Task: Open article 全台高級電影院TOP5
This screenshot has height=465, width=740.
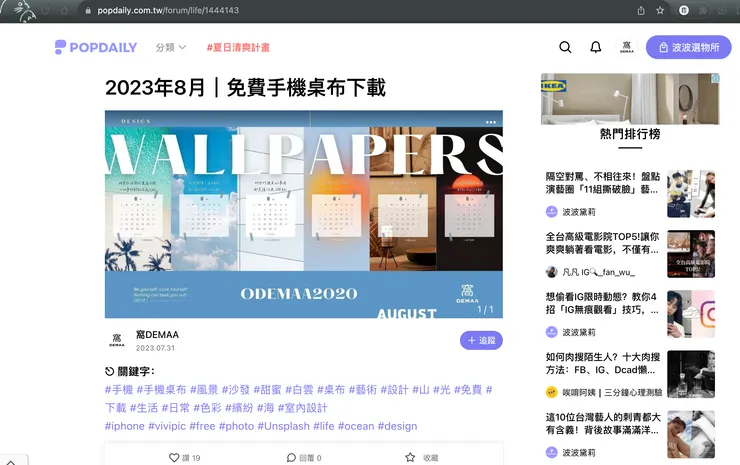Action: point(603,243)
